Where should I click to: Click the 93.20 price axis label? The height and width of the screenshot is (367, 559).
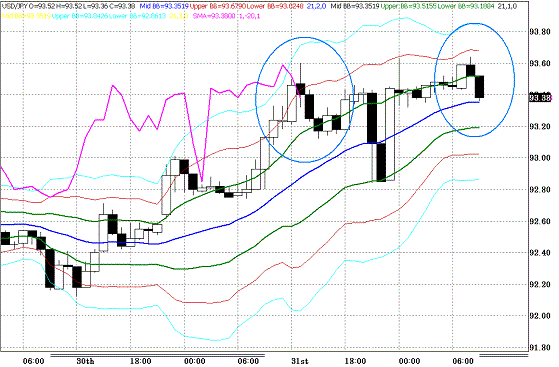(539, 127)
